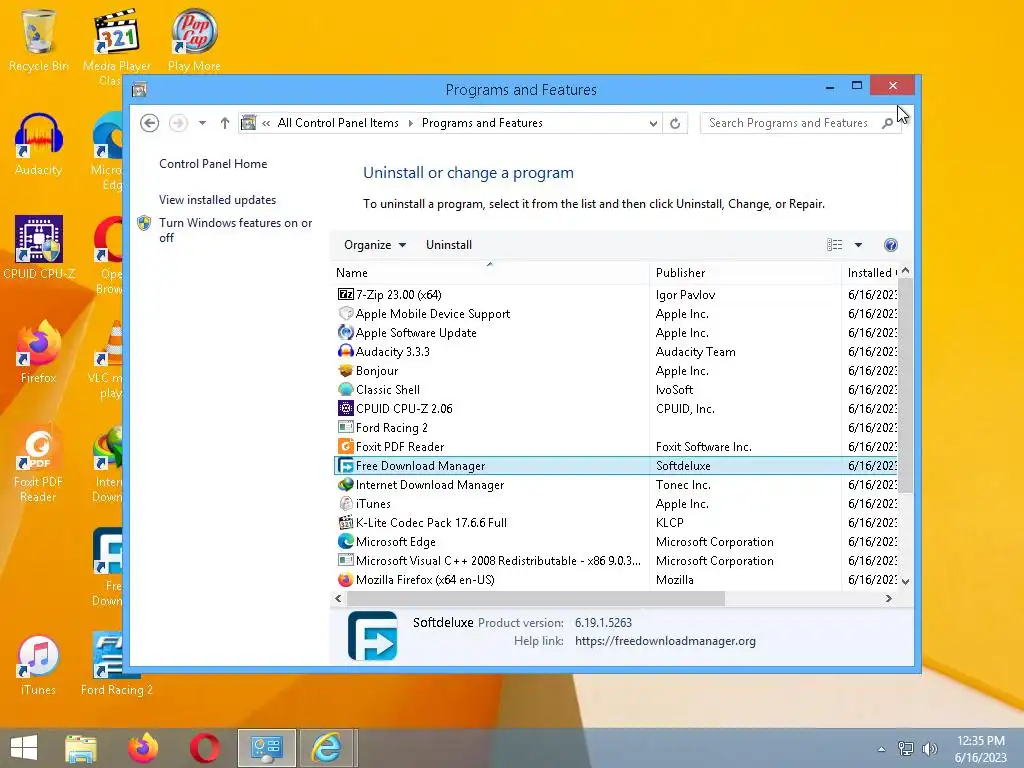Click the Classic Shell icon in list
This screenshot has height=768, width=1024.
(345, 389)
